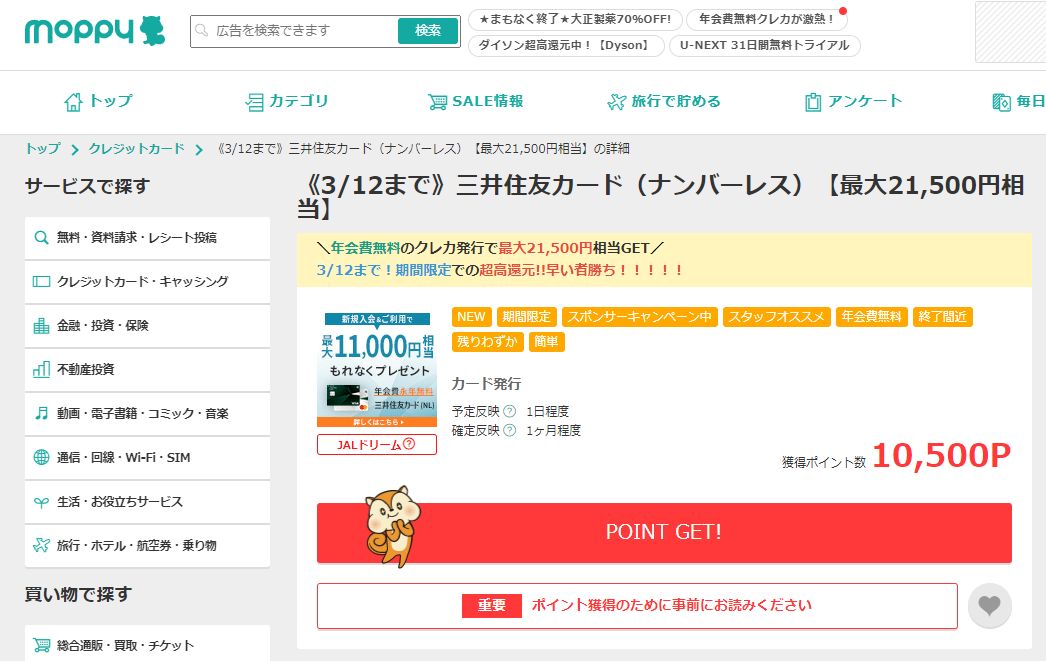Image resolution: width=1046 pixels, height=661 pixels.
Task: Open 重要 ポイント獲得のために事前にお読みください notice
Action: 637,606
